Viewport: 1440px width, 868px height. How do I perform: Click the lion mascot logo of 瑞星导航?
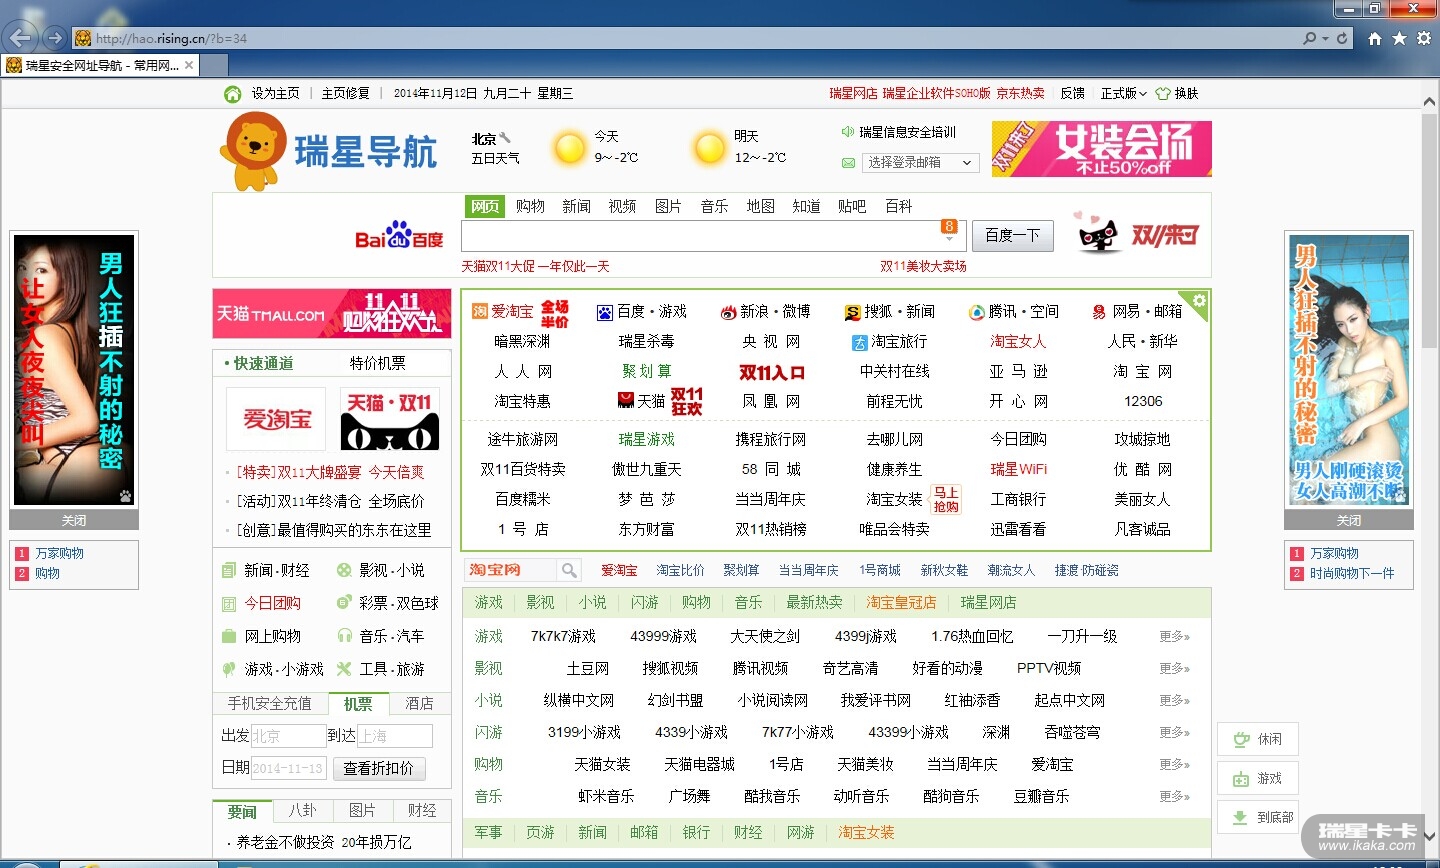point(252,151)
